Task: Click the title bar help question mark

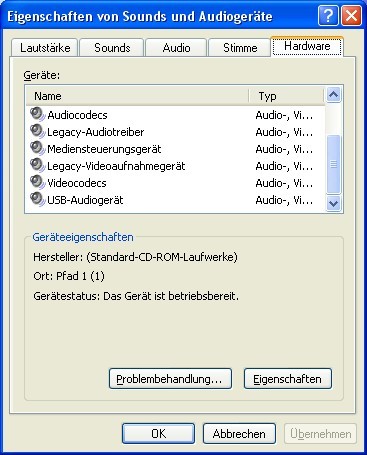Action: coord(328,16)
